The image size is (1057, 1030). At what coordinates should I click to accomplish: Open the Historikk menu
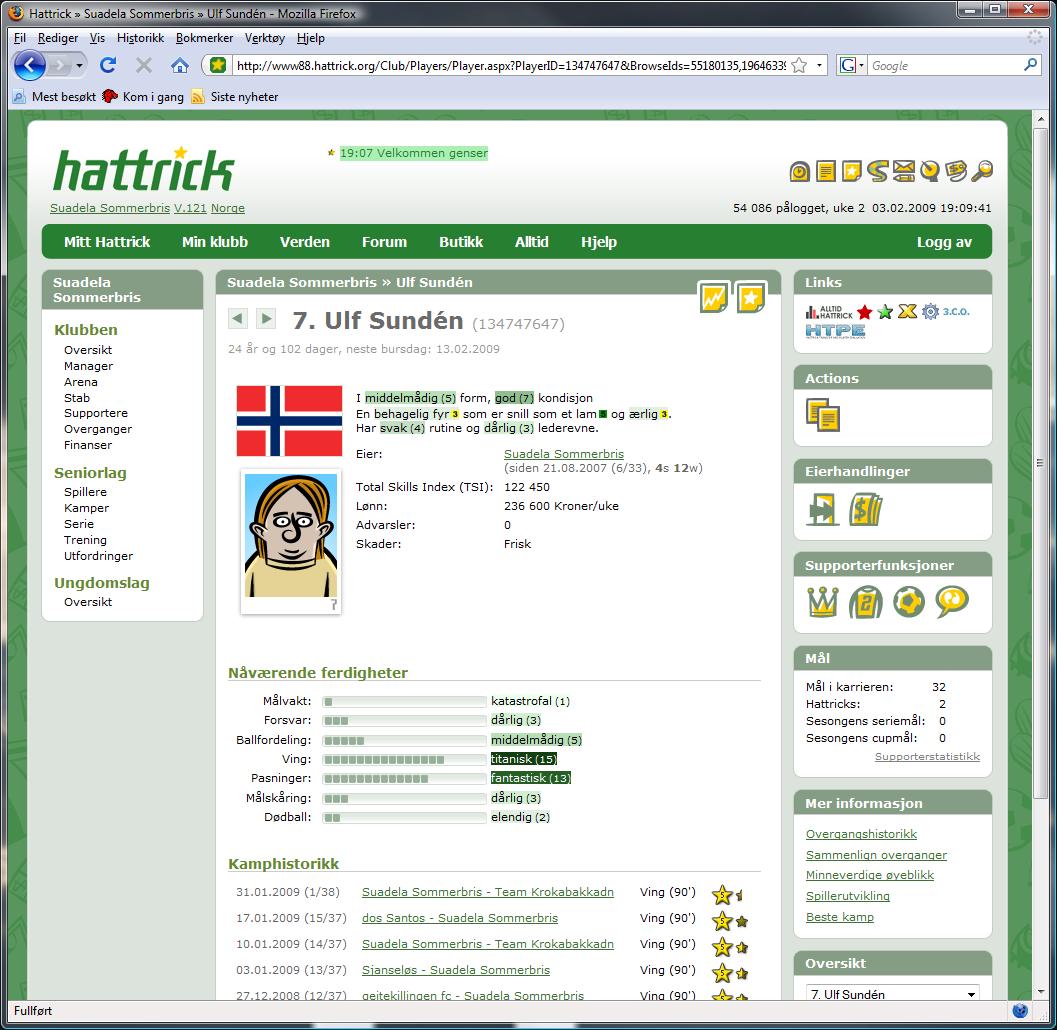tap(140, 38)
